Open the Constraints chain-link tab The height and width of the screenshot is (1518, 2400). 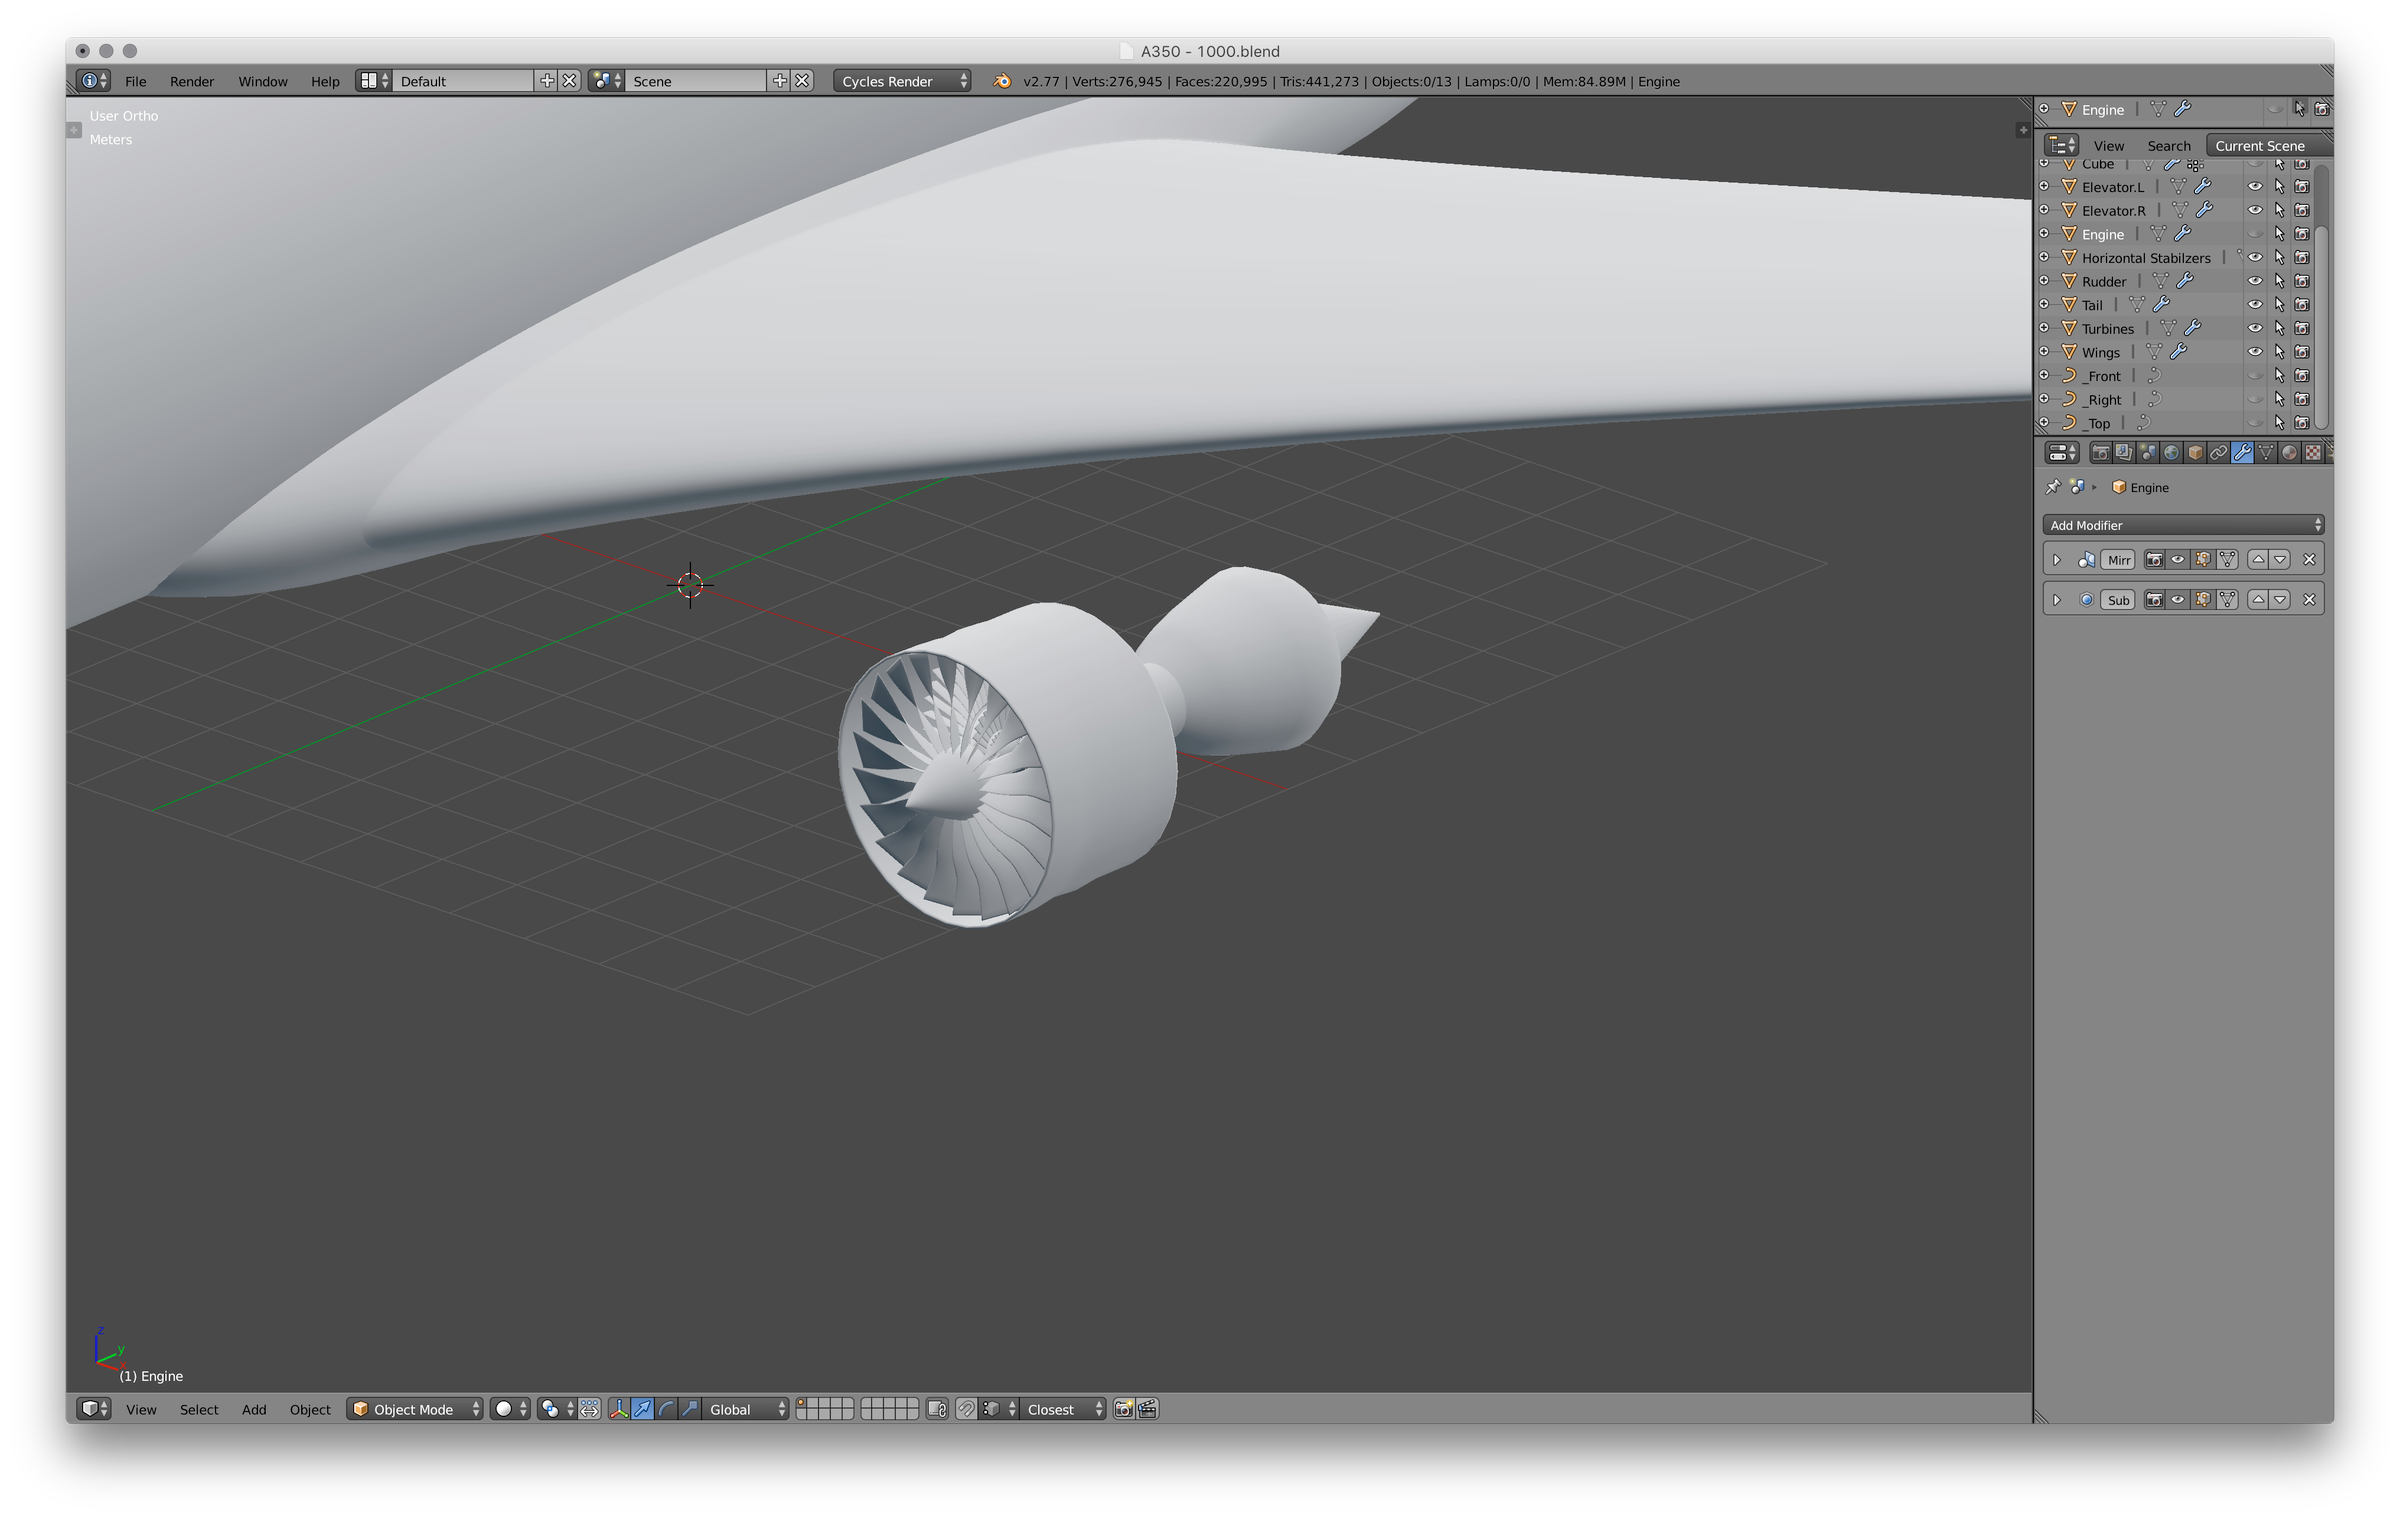coord(2218,453)
